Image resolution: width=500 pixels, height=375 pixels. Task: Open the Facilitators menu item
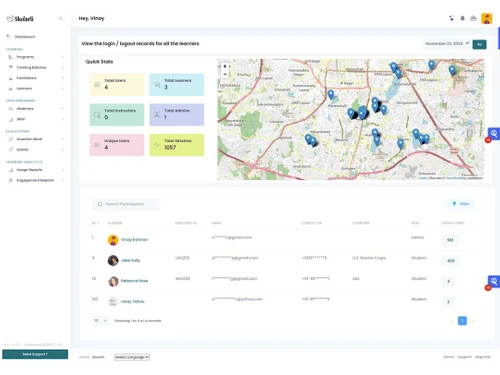coord(26,78)
